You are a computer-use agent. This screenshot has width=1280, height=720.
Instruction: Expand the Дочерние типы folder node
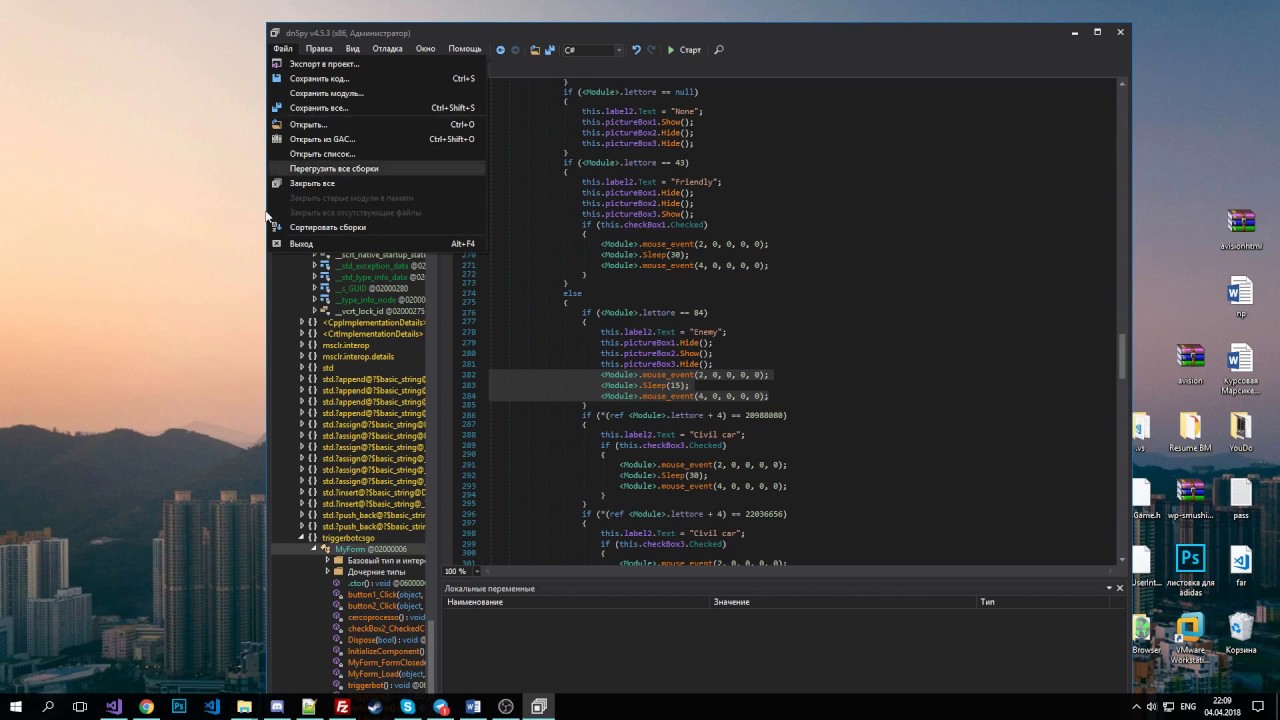[x=327, y=572]
